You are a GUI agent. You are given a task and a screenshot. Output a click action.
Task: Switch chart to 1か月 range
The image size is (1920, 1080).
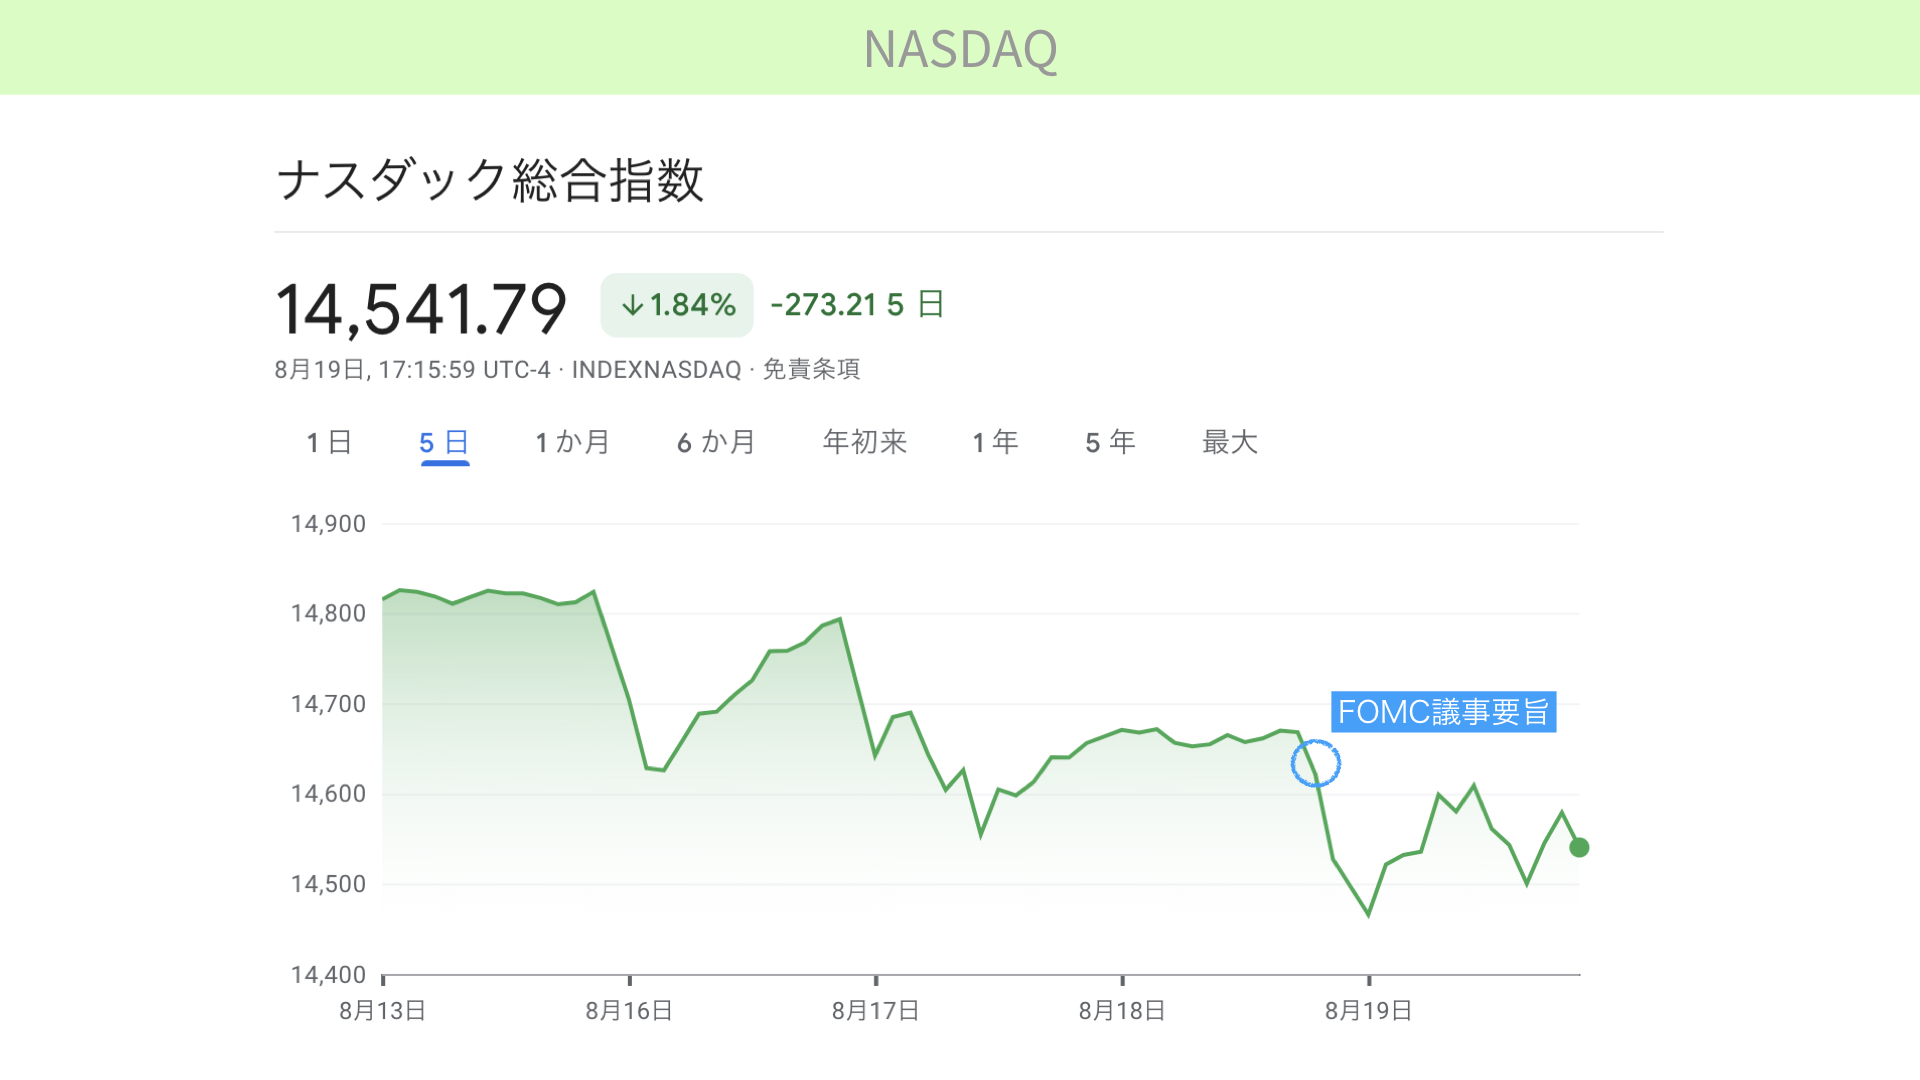[572, 442]
